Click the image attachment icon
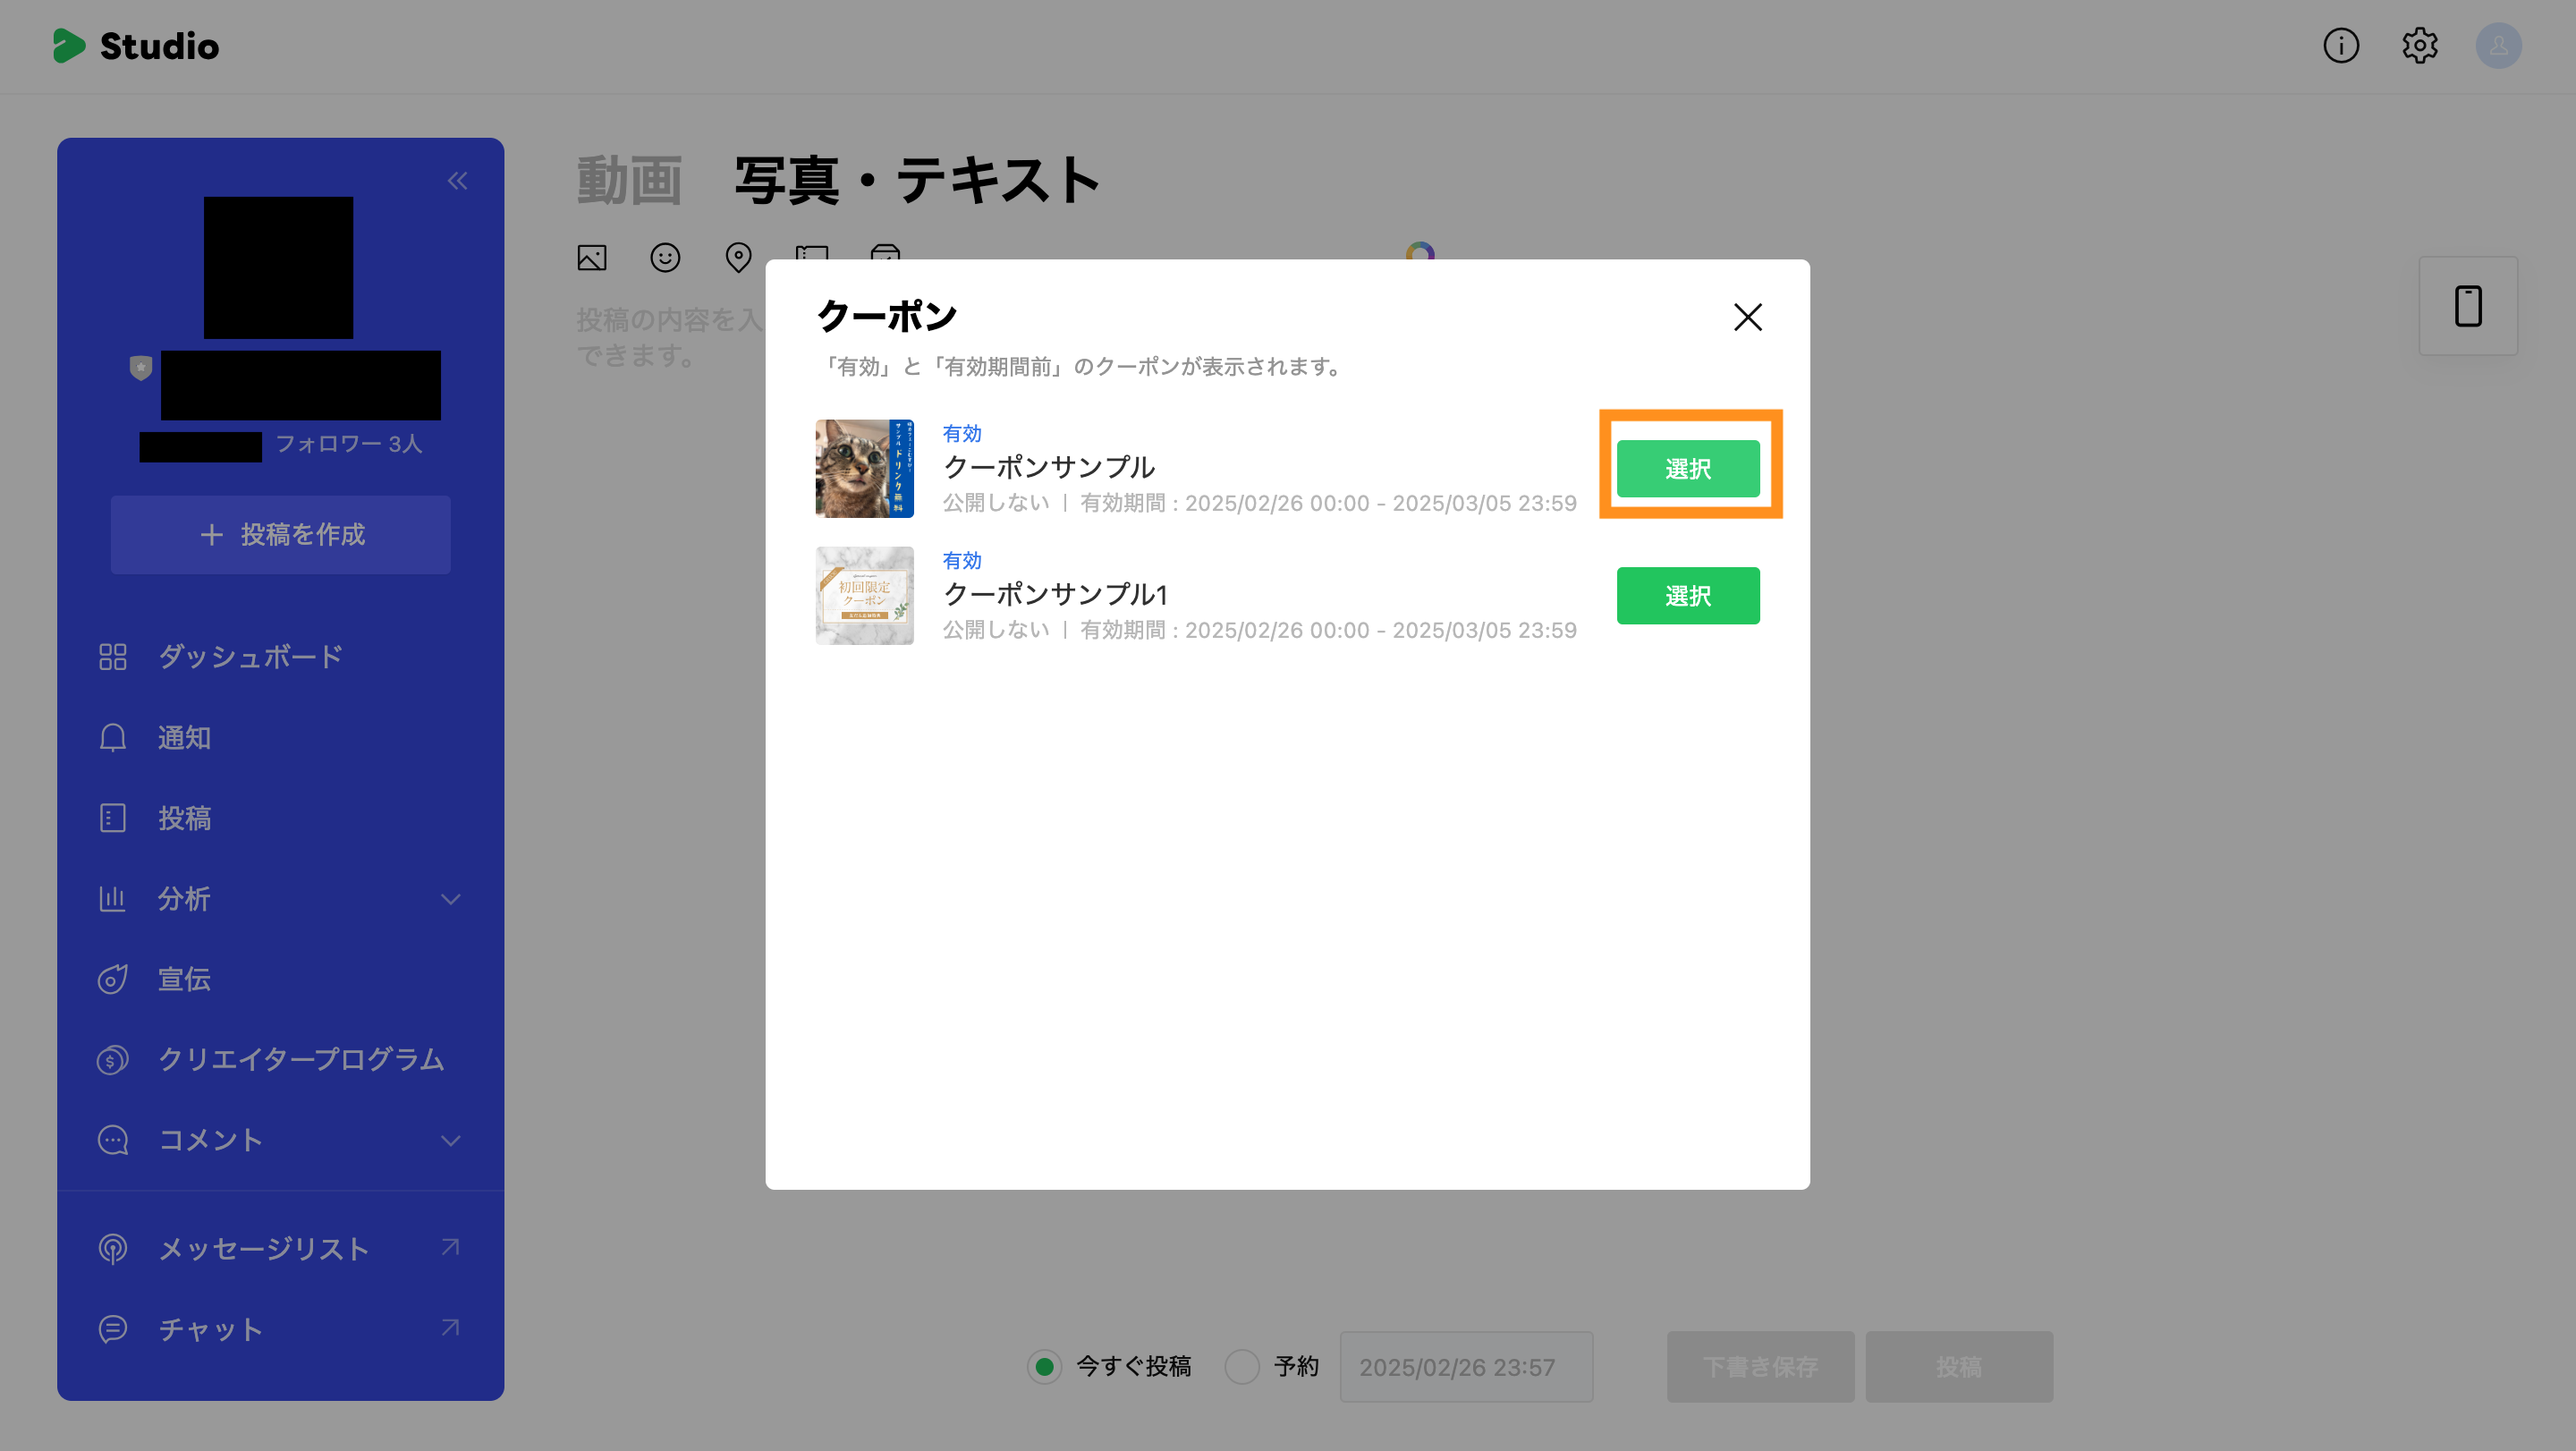 (592, 258)
